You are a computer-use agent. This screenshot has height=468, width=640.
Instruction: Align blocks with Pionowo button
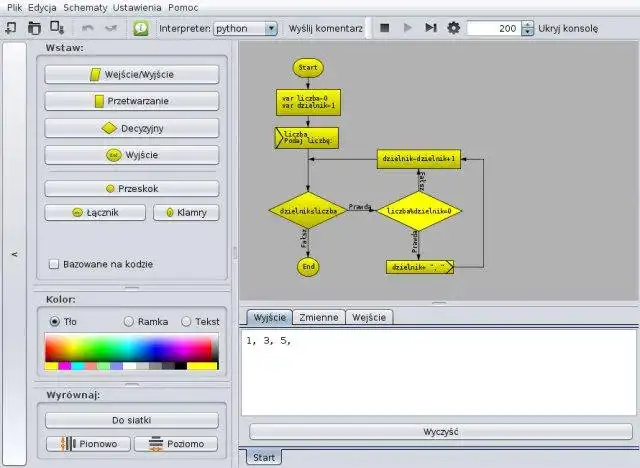(88, 444)
